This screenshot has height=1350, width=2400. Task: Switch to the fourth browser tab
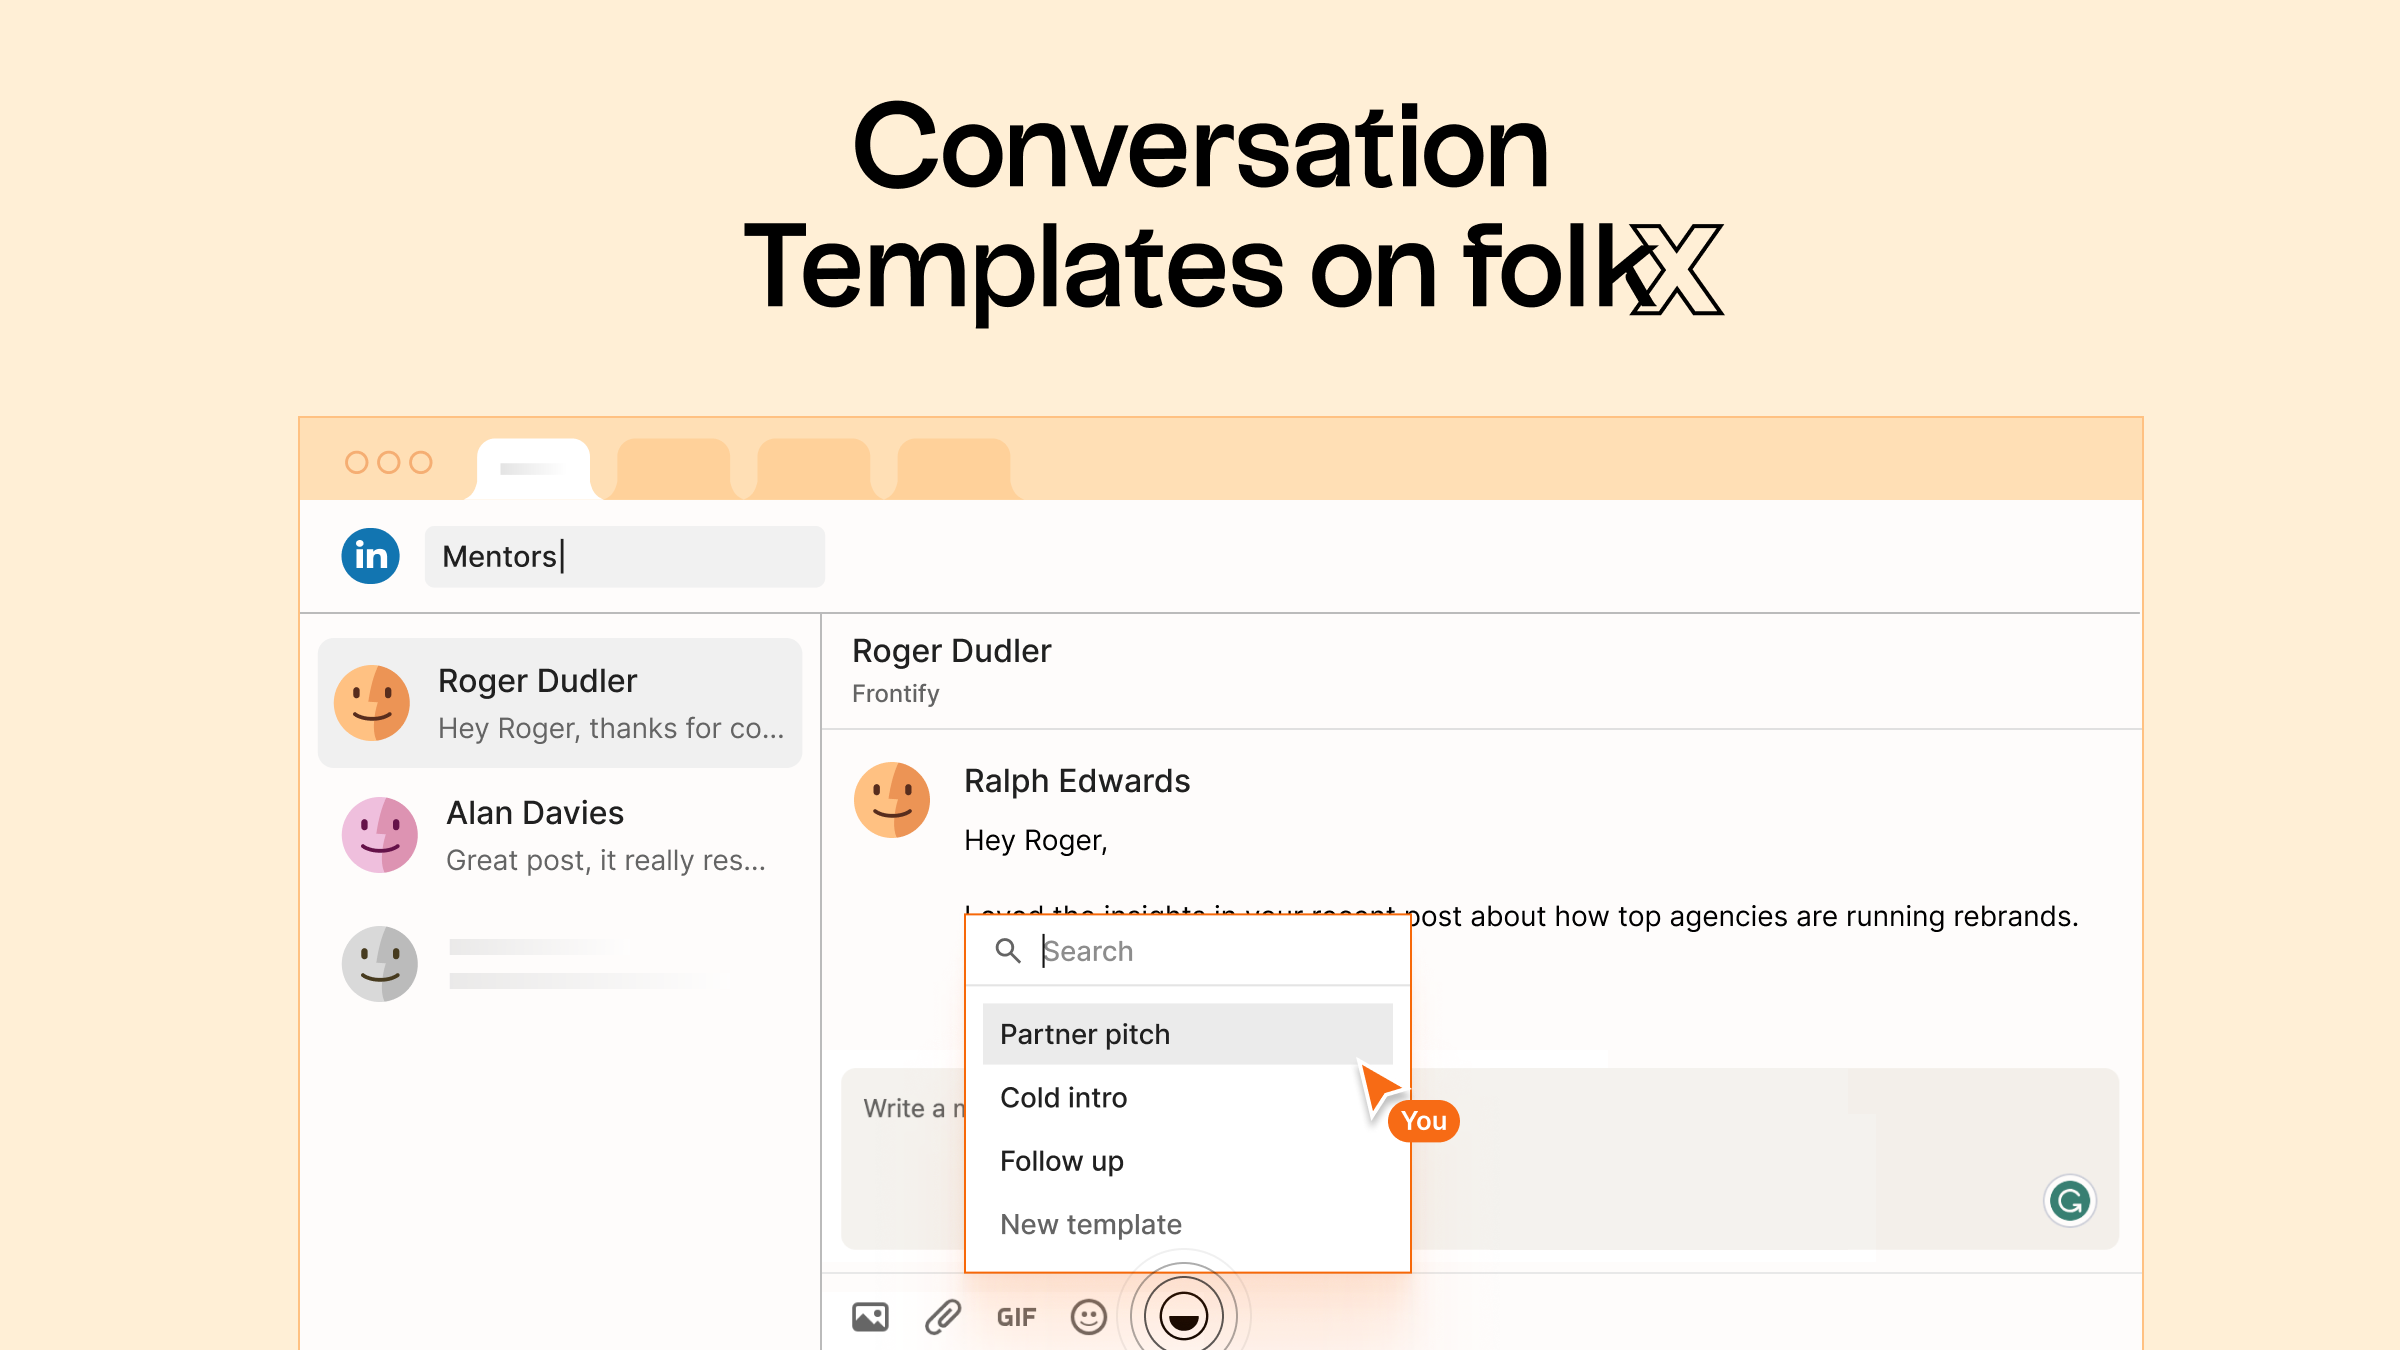[953, 468]
